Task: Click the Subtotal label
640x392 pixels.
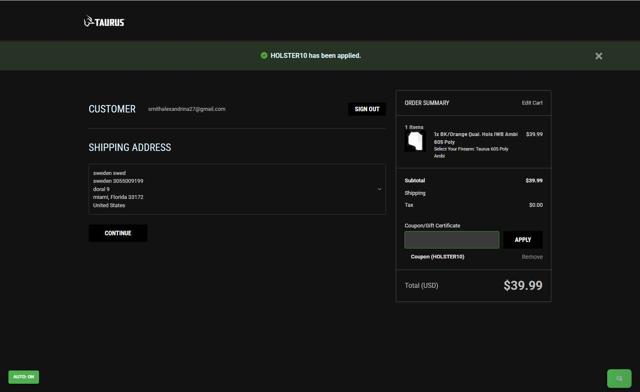Action: tap(415, 180)
